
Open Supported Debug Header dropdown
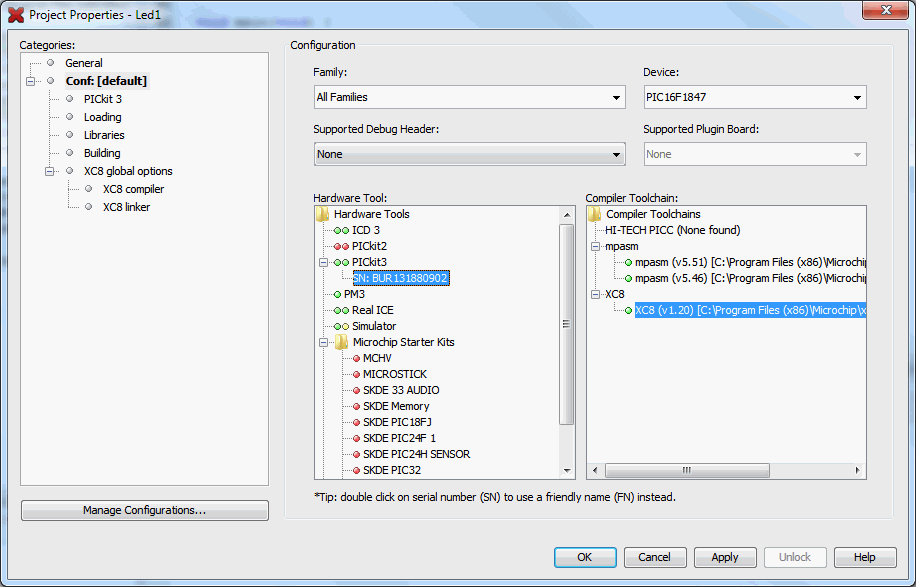470,155
